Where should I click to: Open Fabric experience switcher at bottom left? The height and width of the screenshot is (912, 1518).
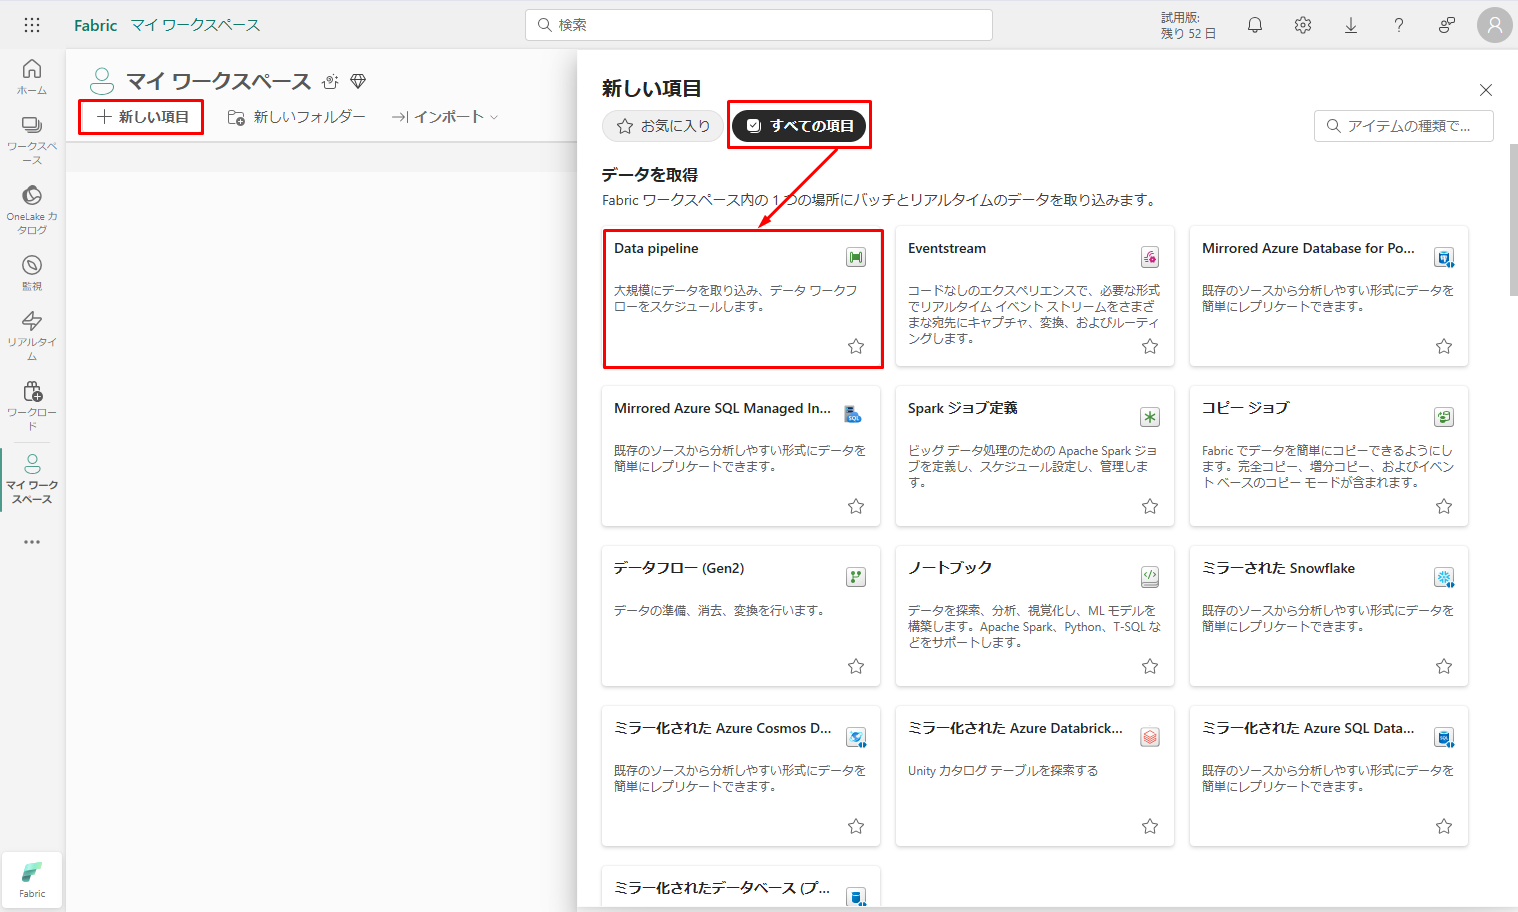point(32,880)
